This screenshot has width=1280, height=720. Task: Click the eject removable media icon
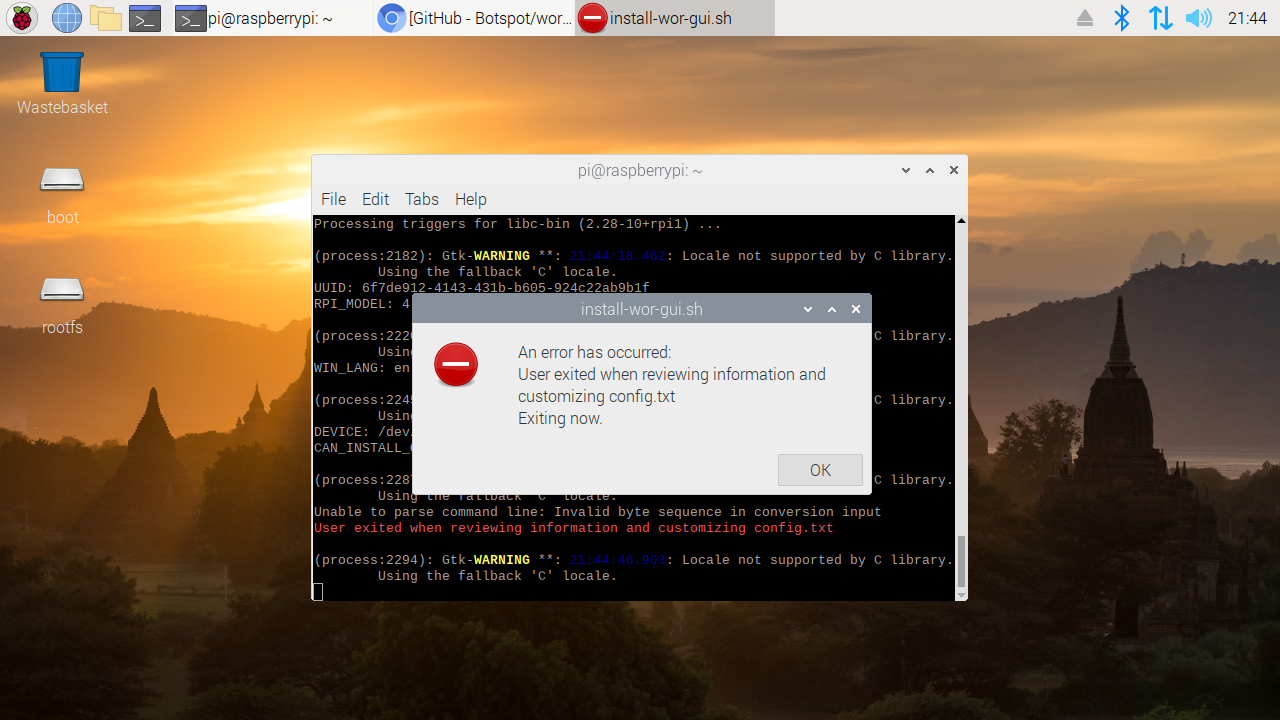[1084, 17]
